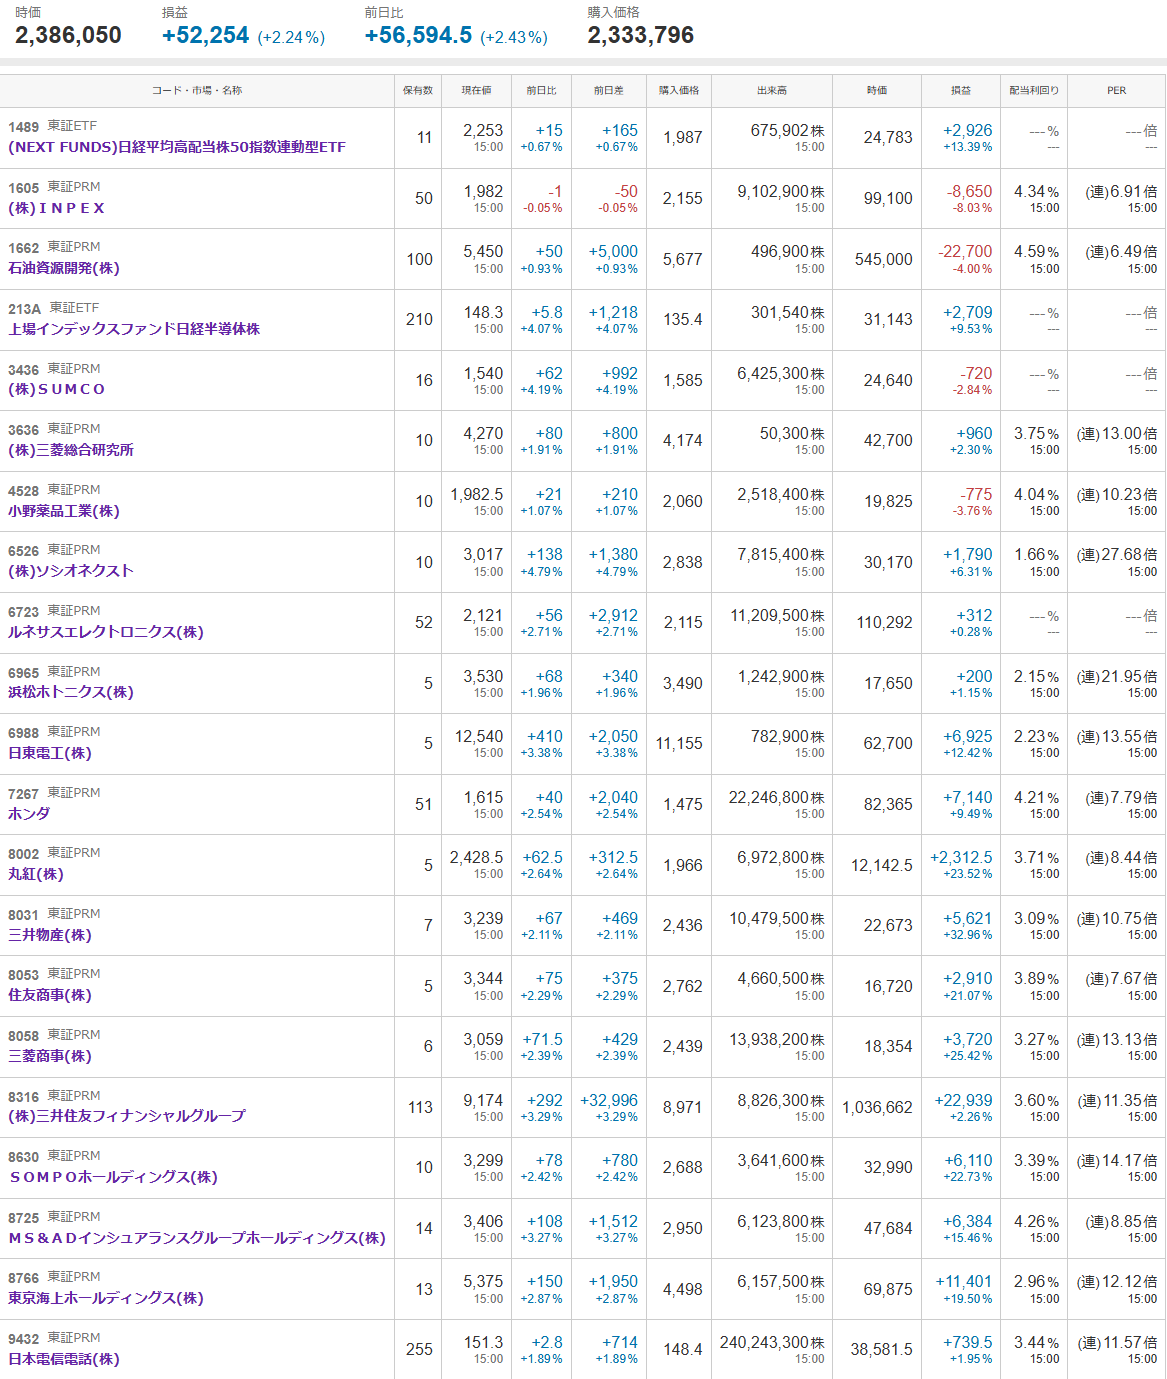Select 三菱商事 purchase price 2,439
Screen dimensions: 1167x1379
[683, 1046]
